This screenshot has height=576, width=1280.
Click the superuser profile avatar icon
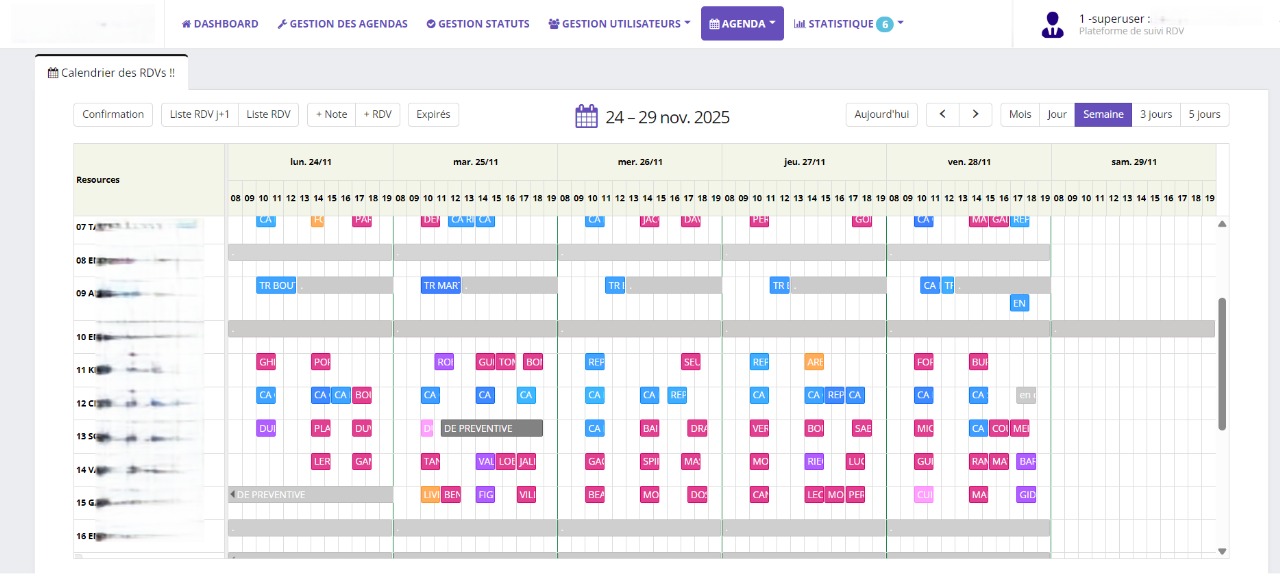[x=1052, y=25]
